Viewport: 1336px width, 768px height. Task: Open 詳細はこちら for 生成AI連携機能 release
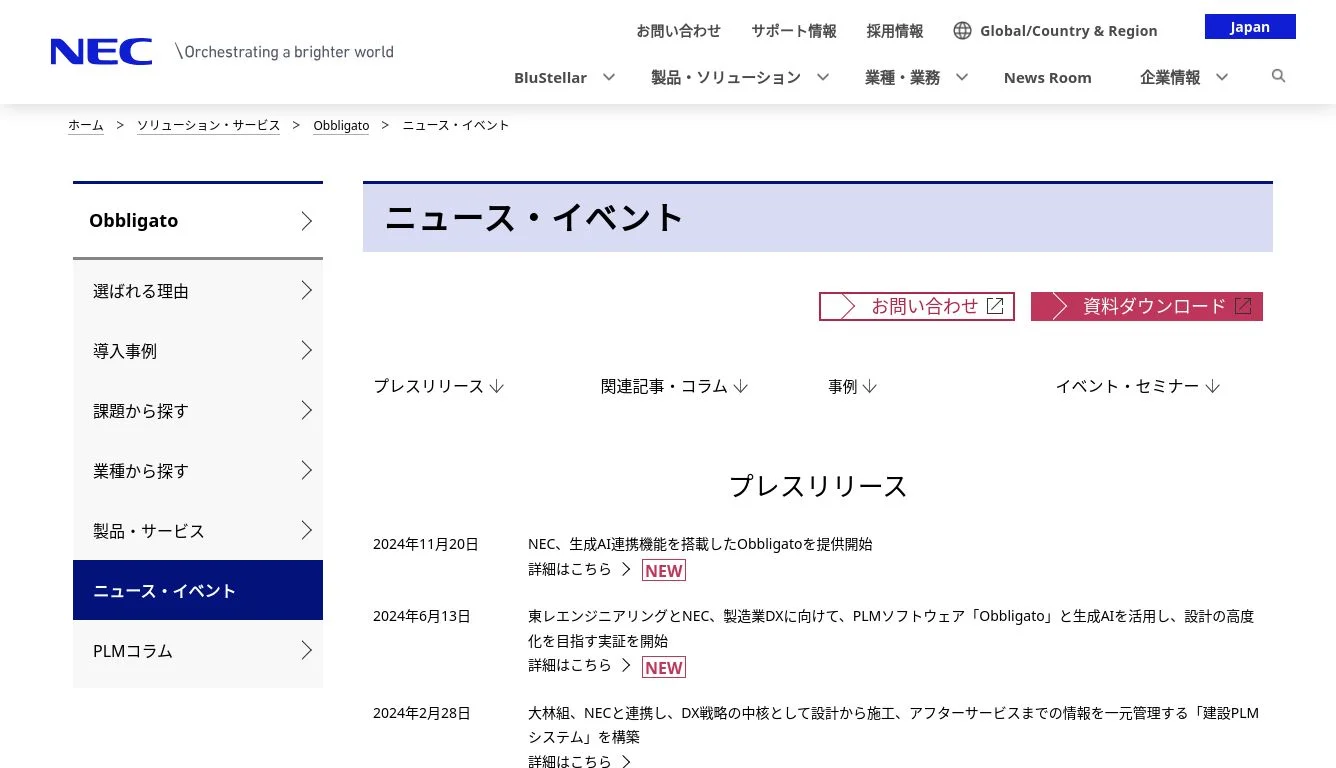[570, 569]
